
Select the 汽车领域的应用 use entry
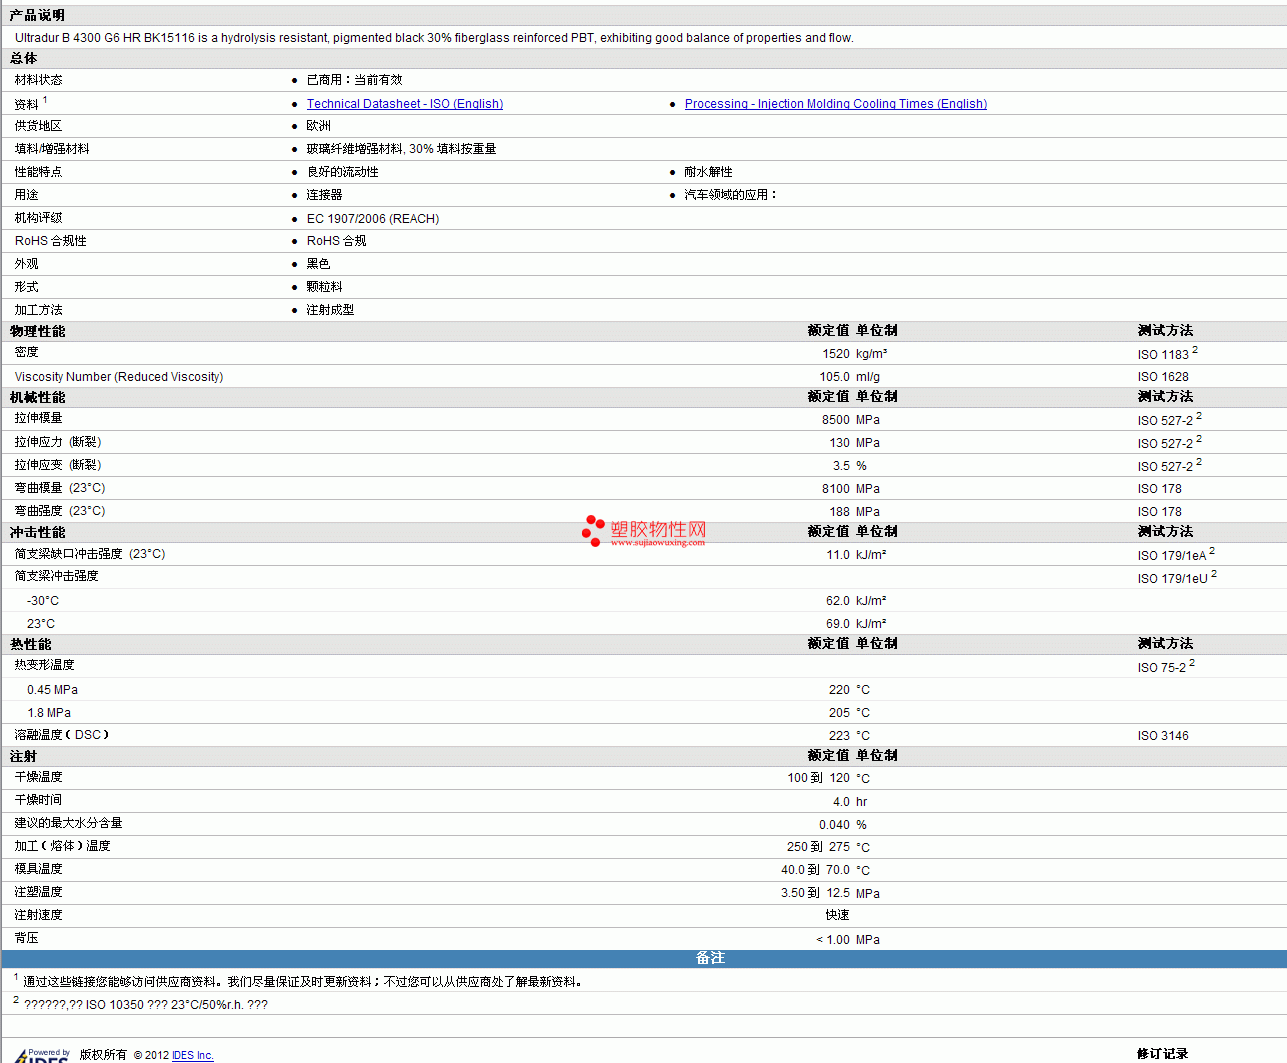pyautogui.click(x=730, y=195)
